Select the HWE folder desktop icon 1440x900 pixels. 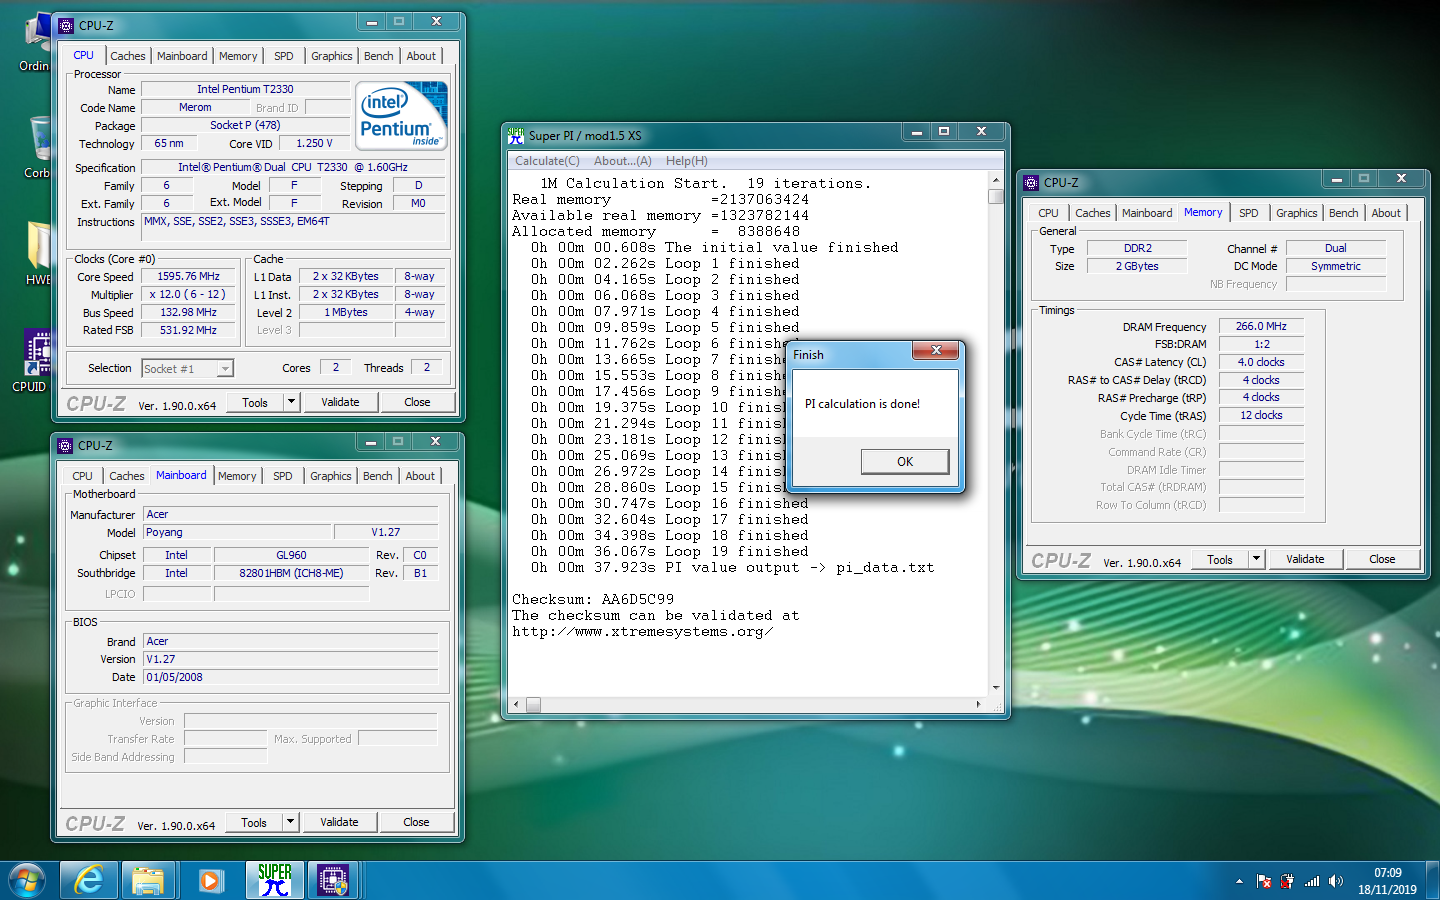click(x=38, y=254)
